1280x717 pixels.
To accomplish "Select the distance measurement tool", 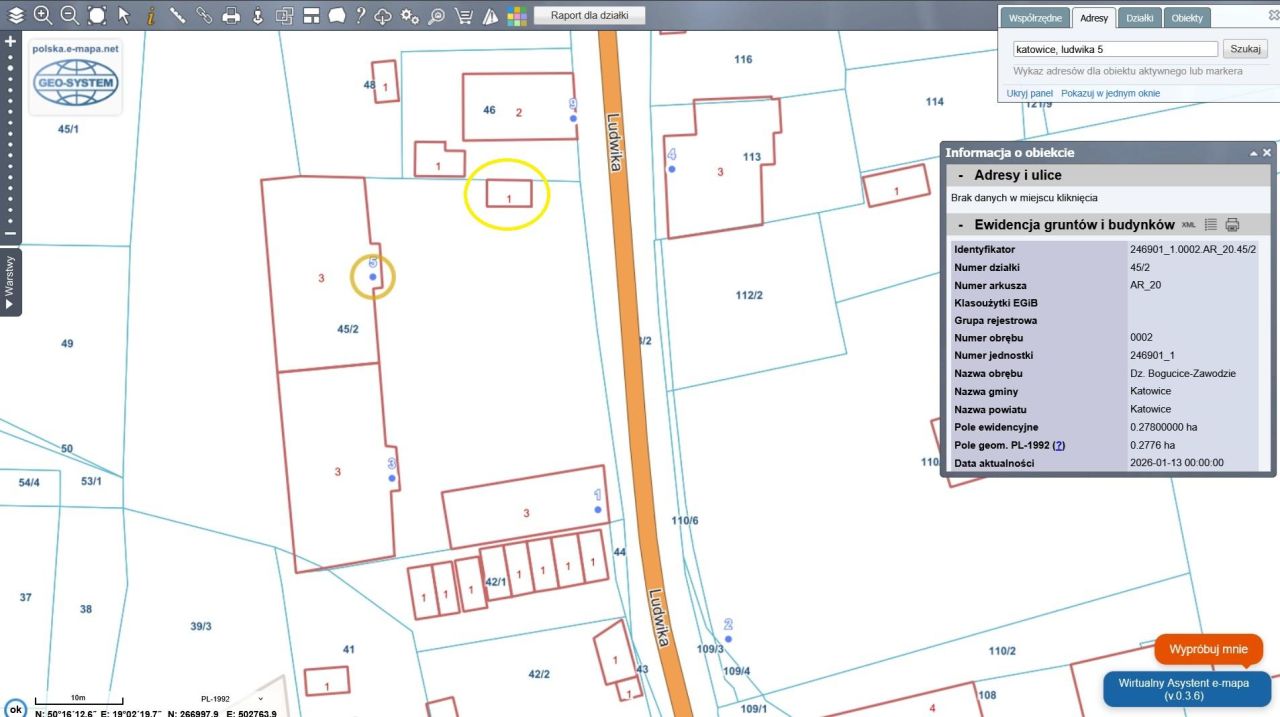I will [x=178, y=15].
